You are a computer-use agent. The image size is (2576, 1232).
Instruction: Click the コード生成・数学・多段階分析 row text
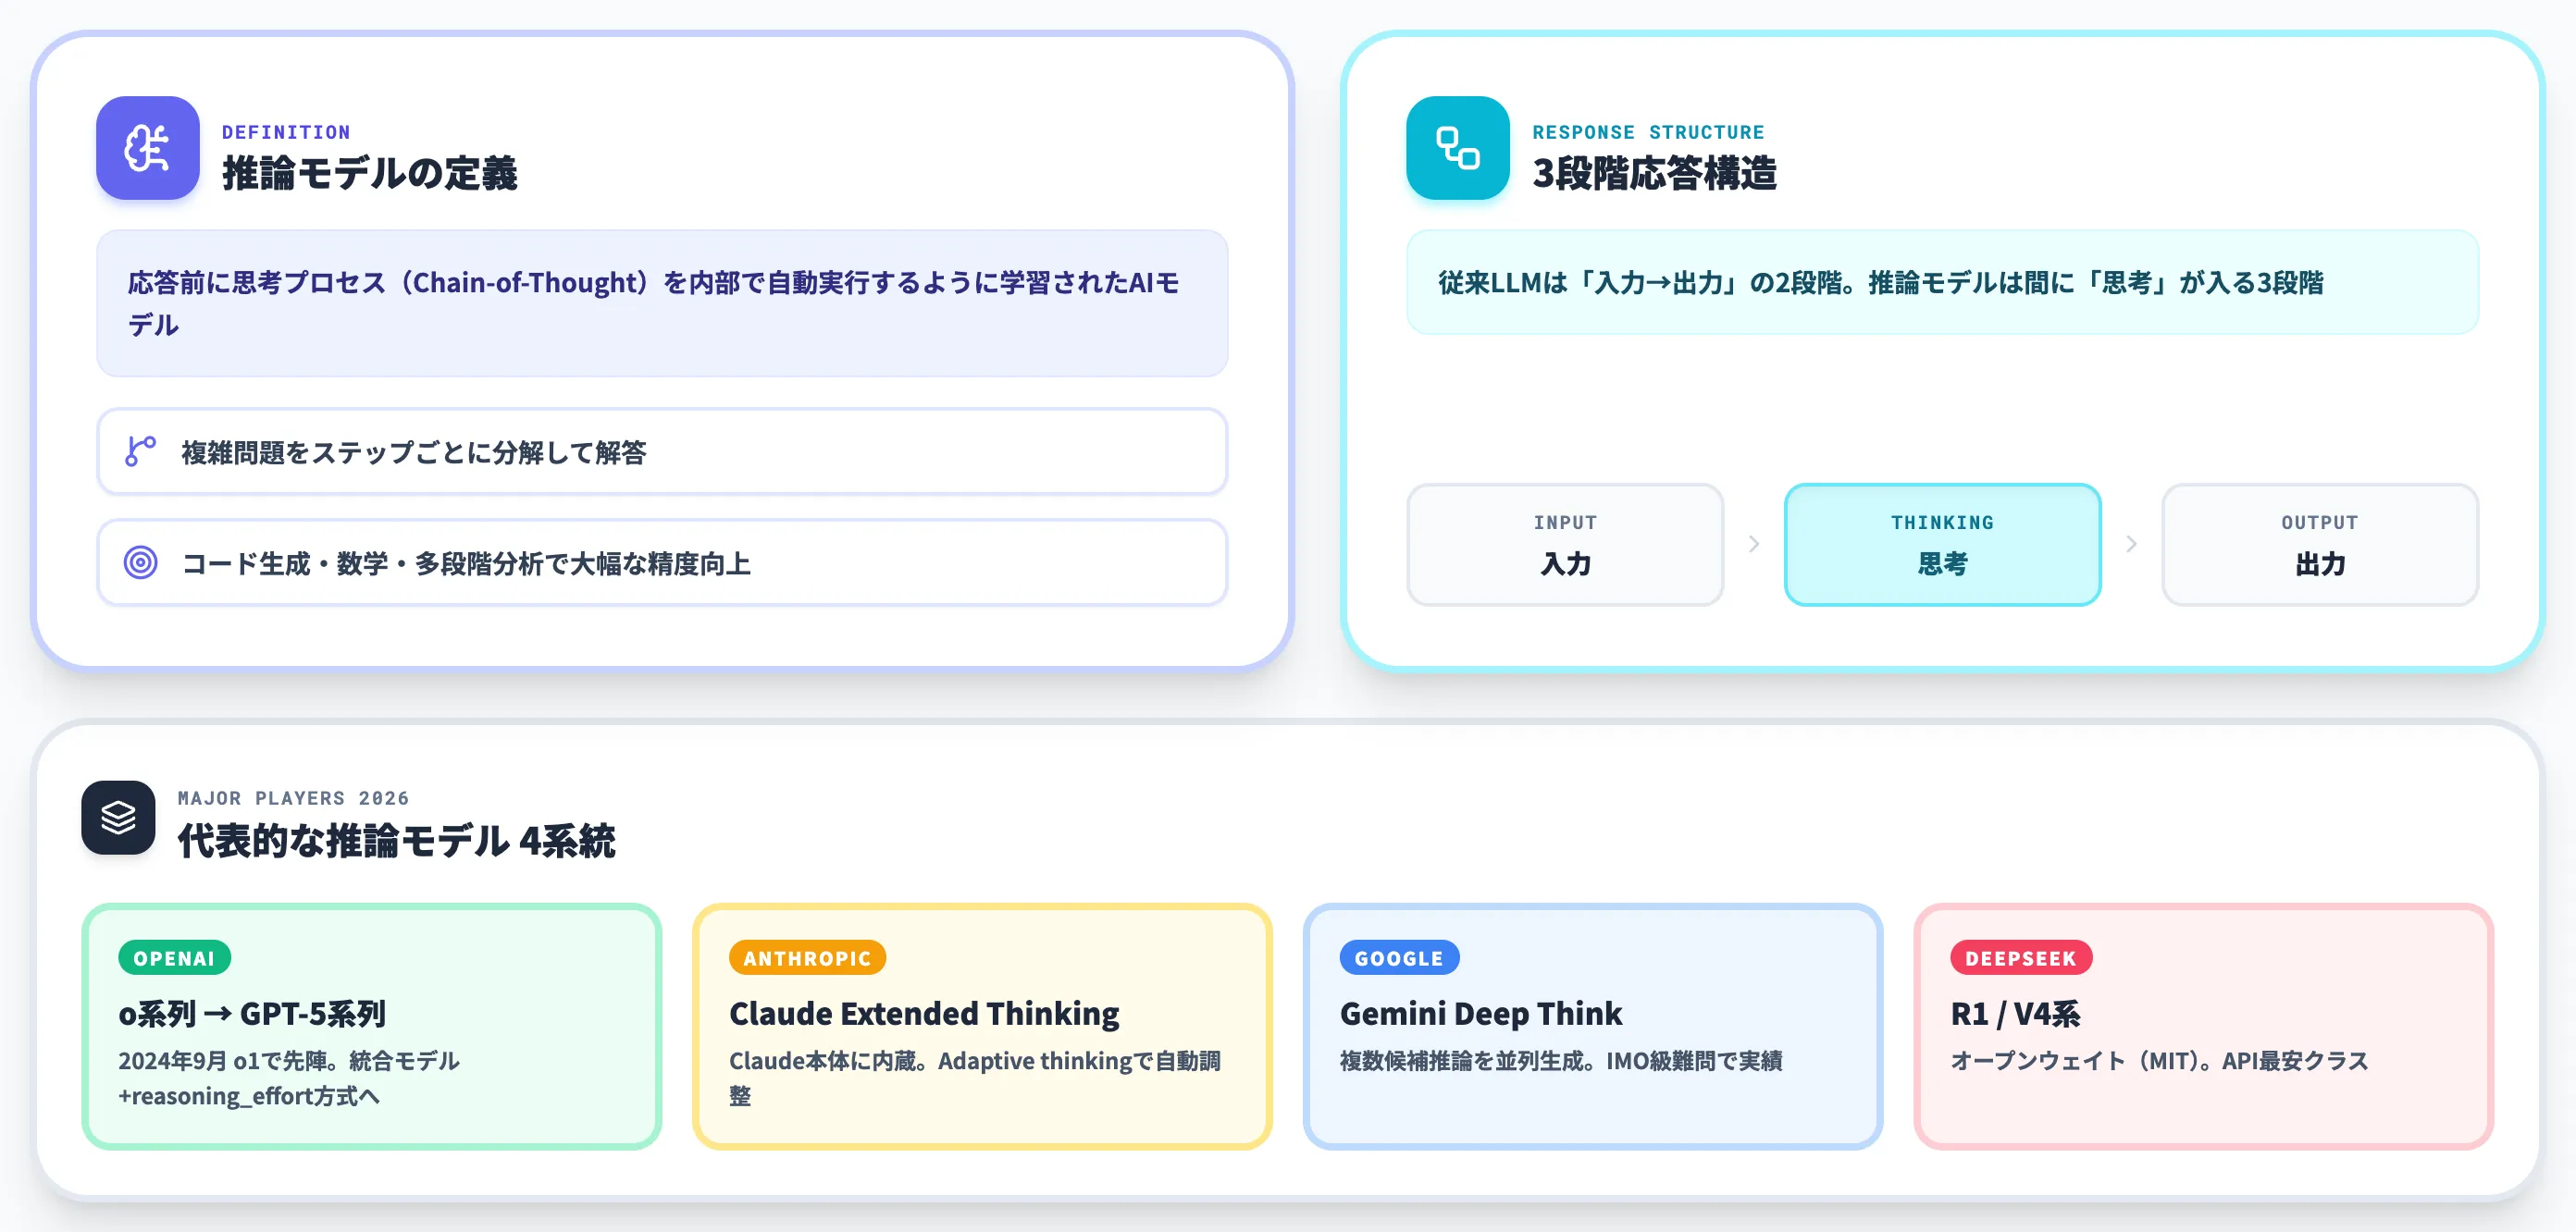[466, 564]
